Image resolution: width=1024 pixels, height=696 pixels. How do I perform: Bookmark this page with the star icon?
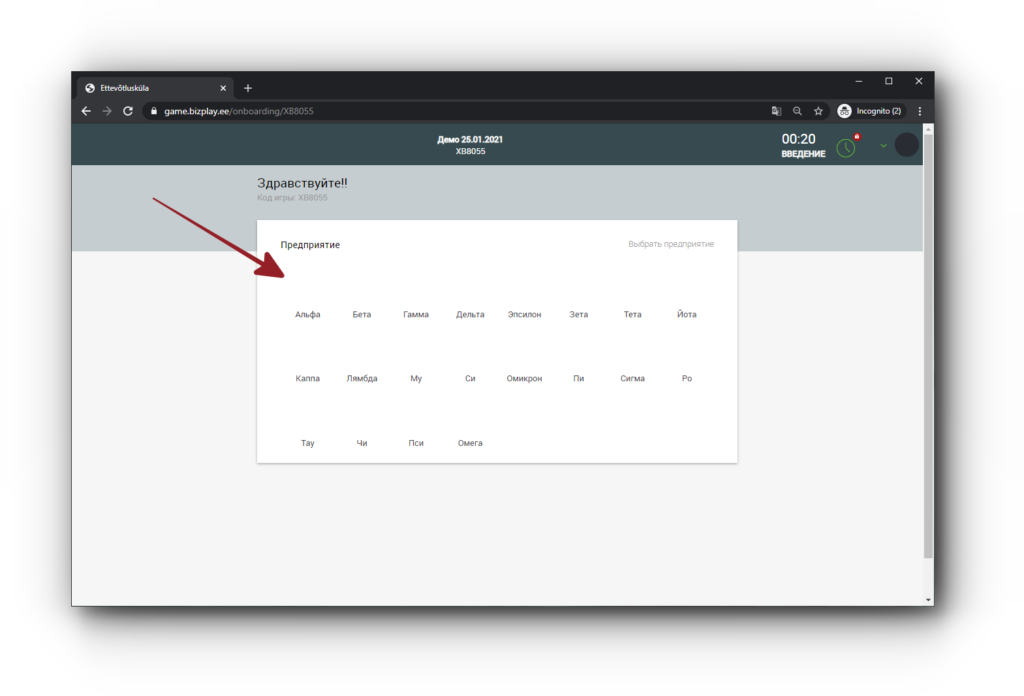click(x=818, y=111)
